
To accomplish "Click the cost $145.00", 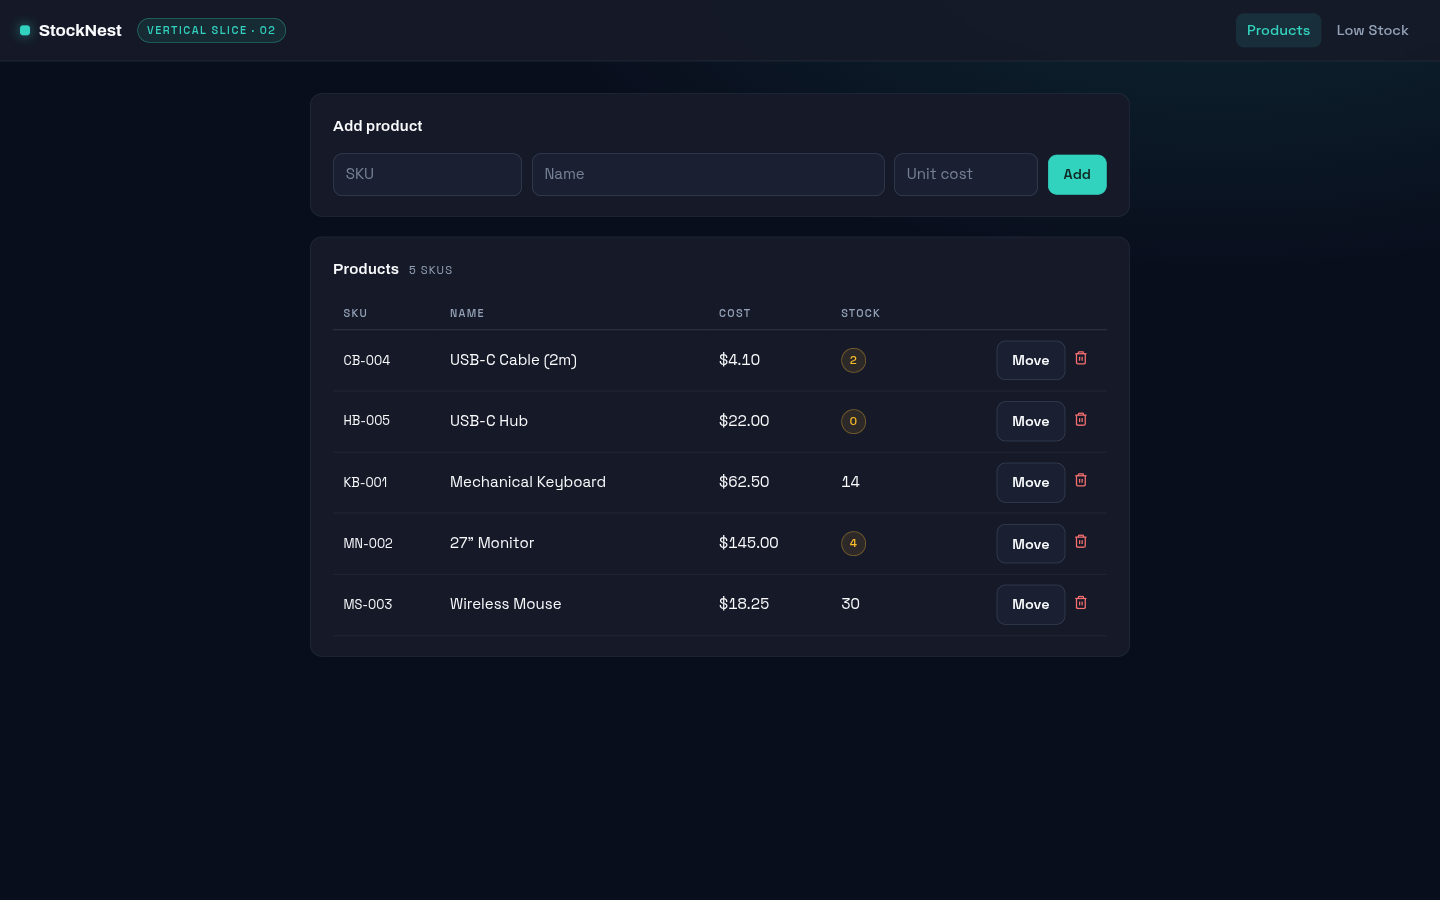I will [x=748, y=543].
